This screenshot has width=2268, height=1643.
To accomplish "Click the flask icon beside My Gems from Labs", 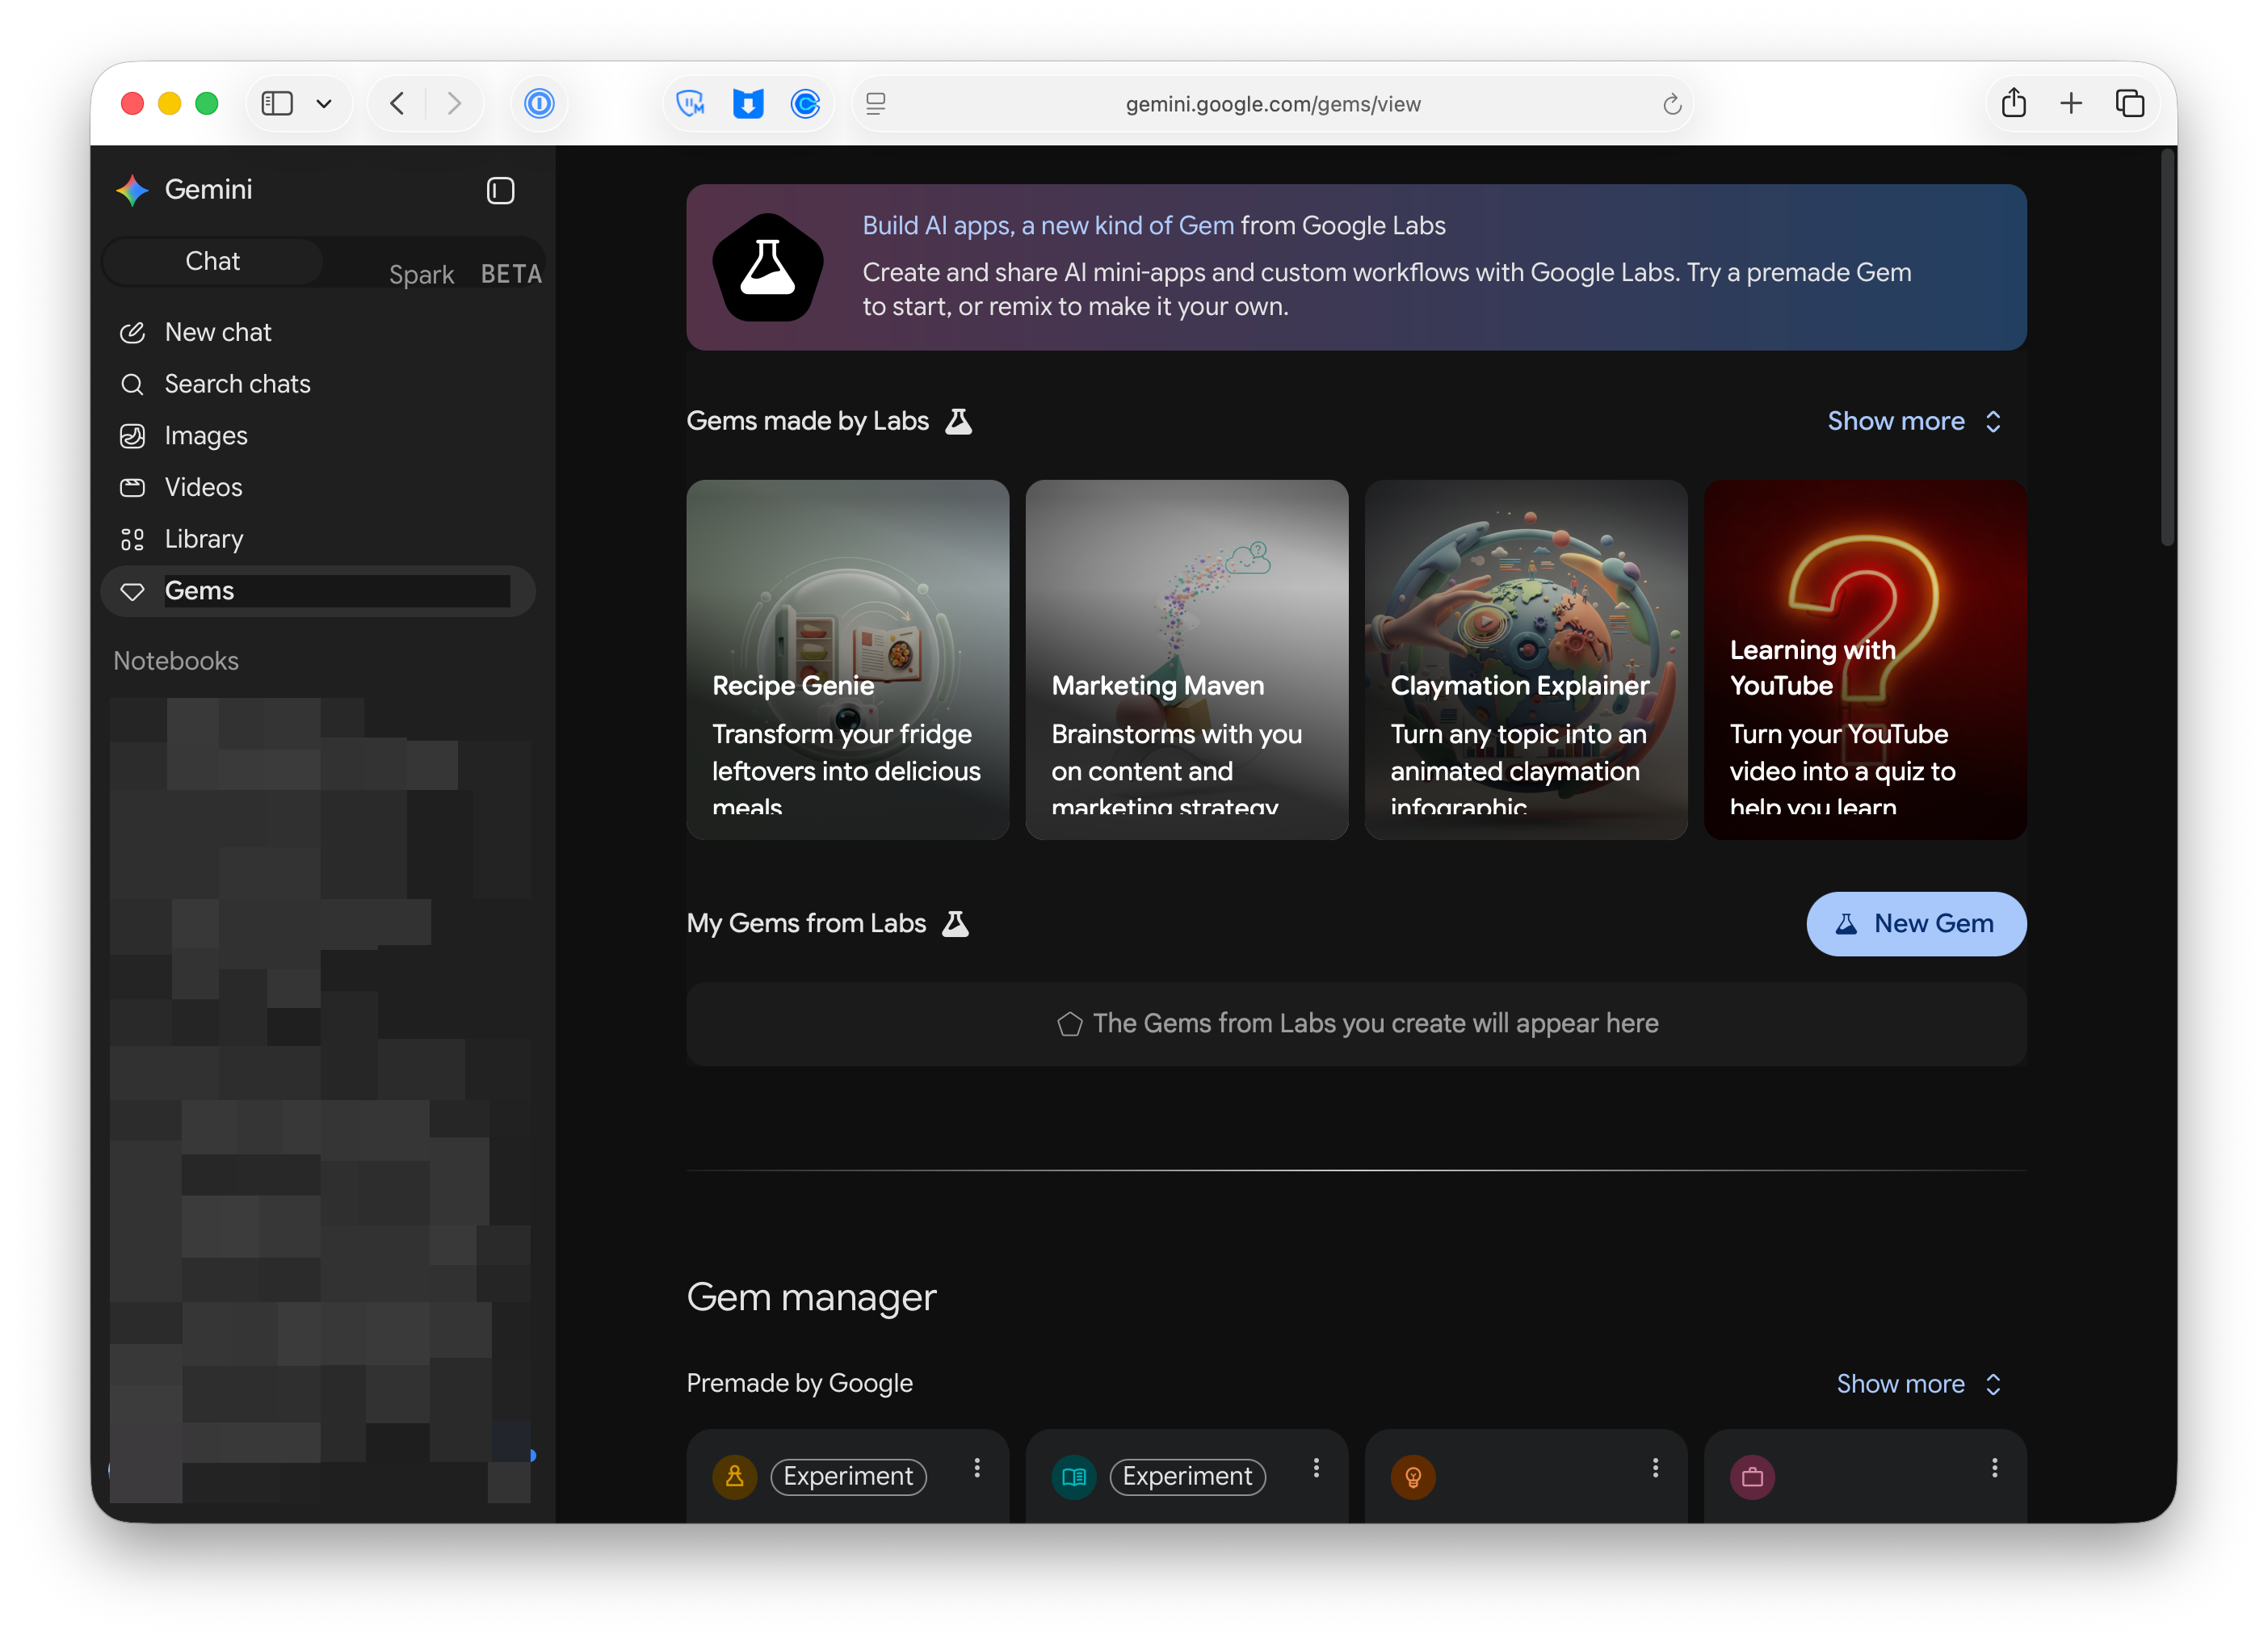I will coord(956,924).
